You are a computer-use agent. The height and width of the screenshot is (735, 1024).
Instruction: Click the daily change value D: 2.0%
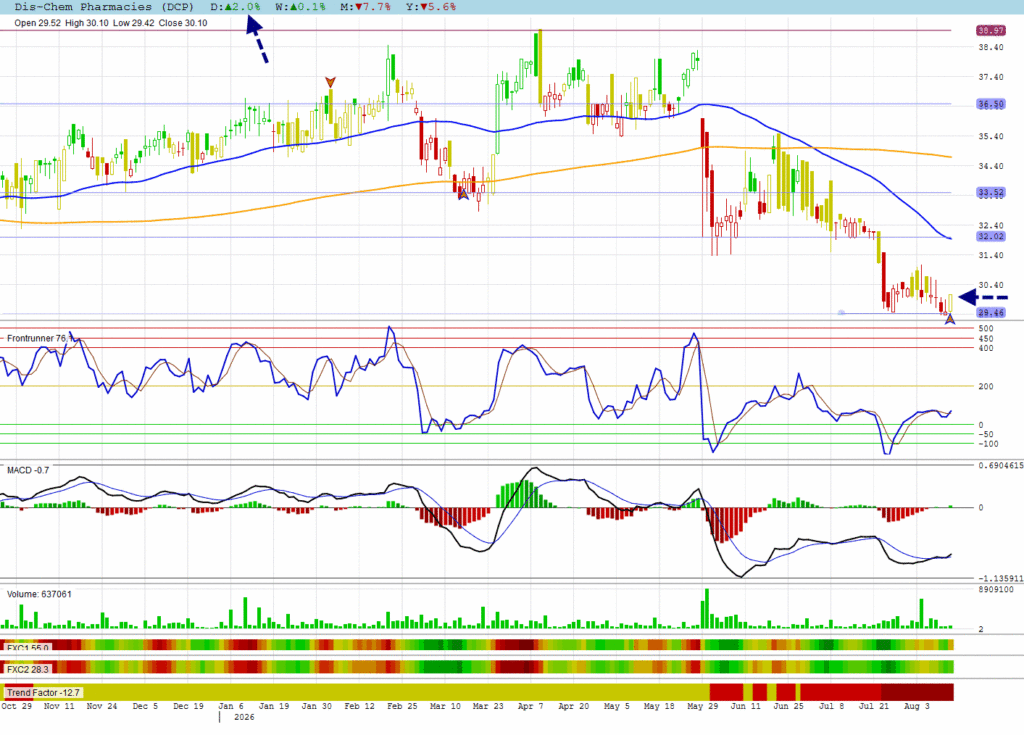tap(235, 7)
